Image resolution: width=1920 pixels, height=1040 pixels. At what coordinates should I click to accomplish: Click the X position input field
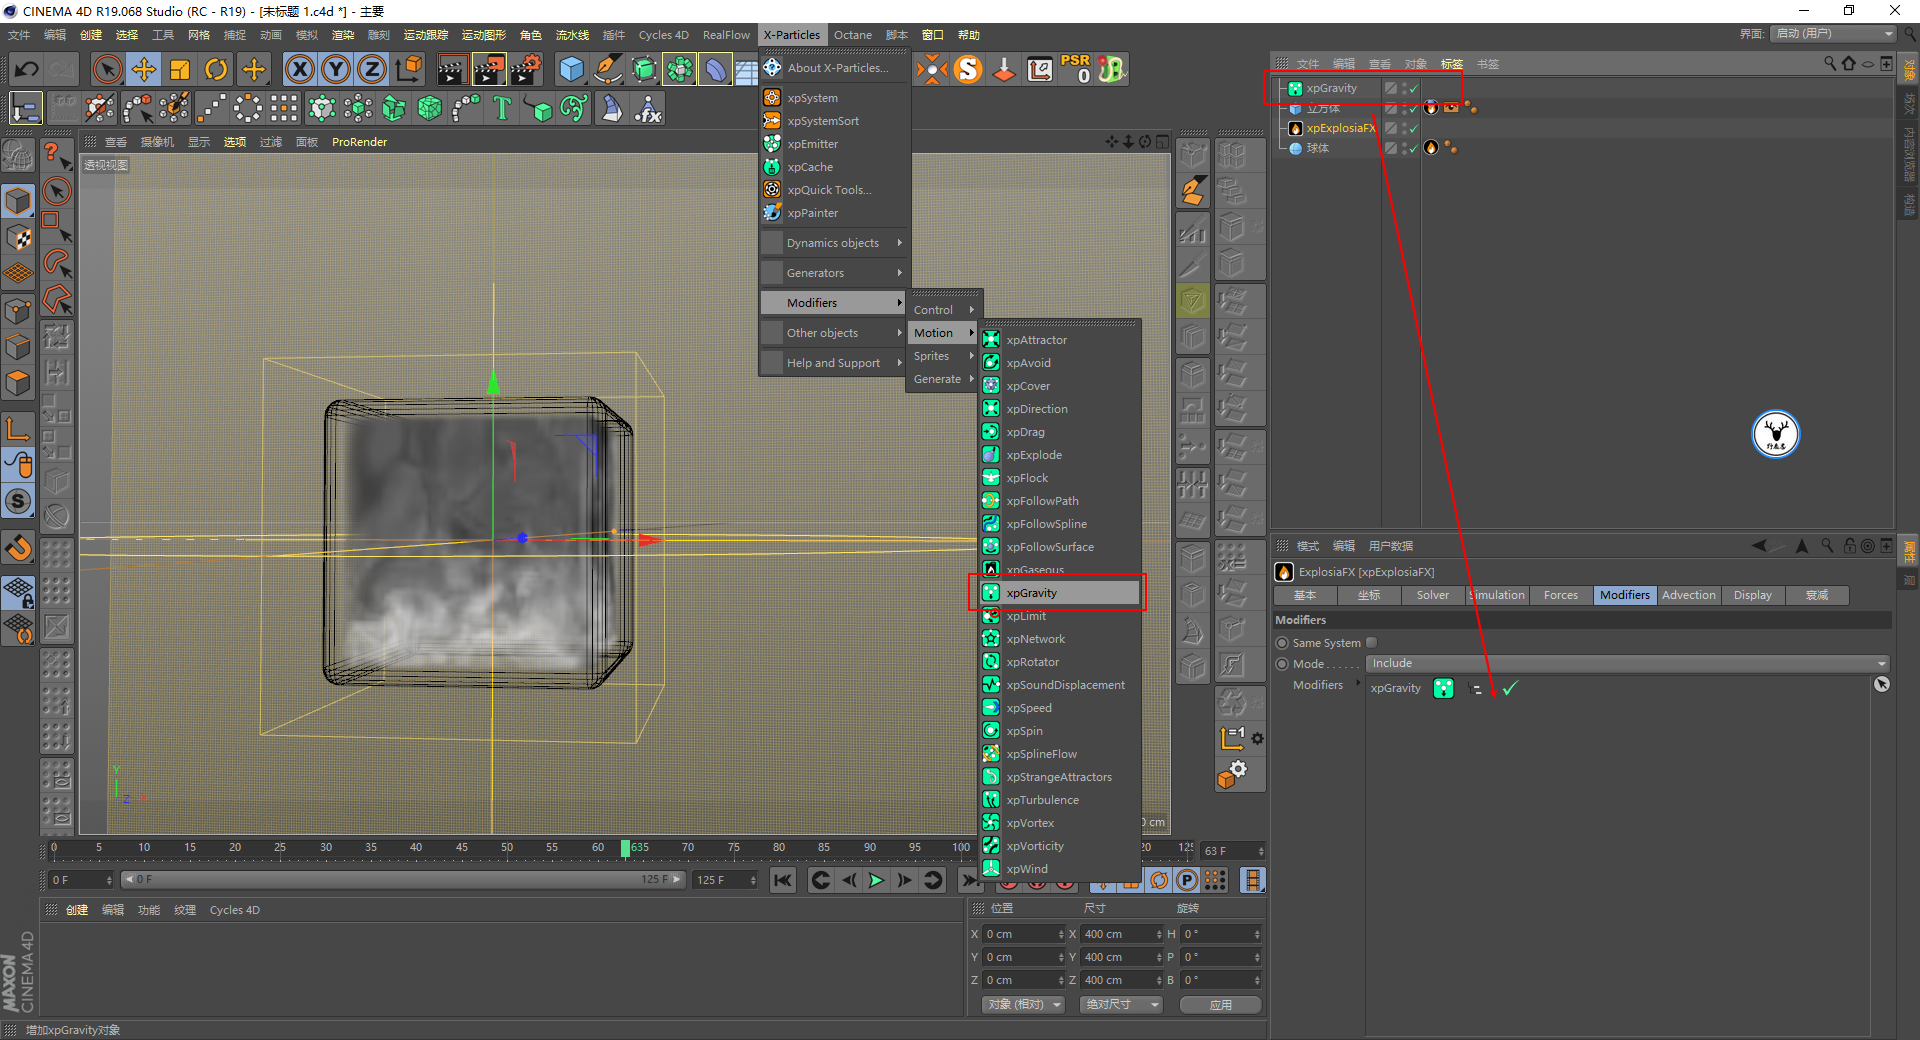coord(1024,934)
